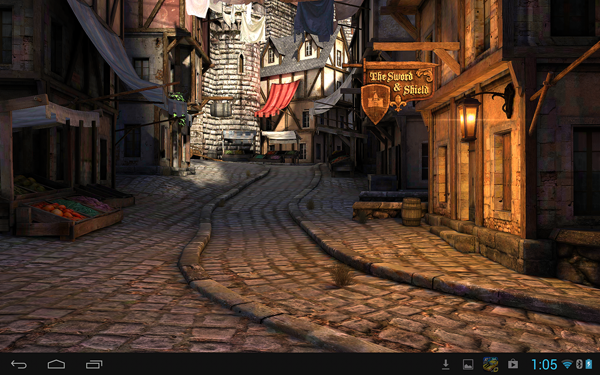This screenshot has height=375, width=600.
Task: Tap the charging battery indicator
Action: click(589, 364)
